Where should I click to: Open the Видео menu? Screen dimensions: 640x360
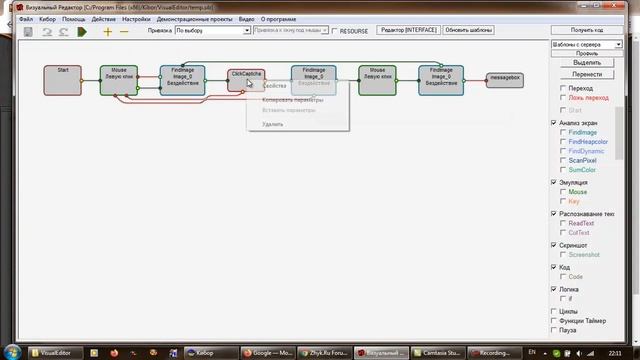(x=247, y=19)
